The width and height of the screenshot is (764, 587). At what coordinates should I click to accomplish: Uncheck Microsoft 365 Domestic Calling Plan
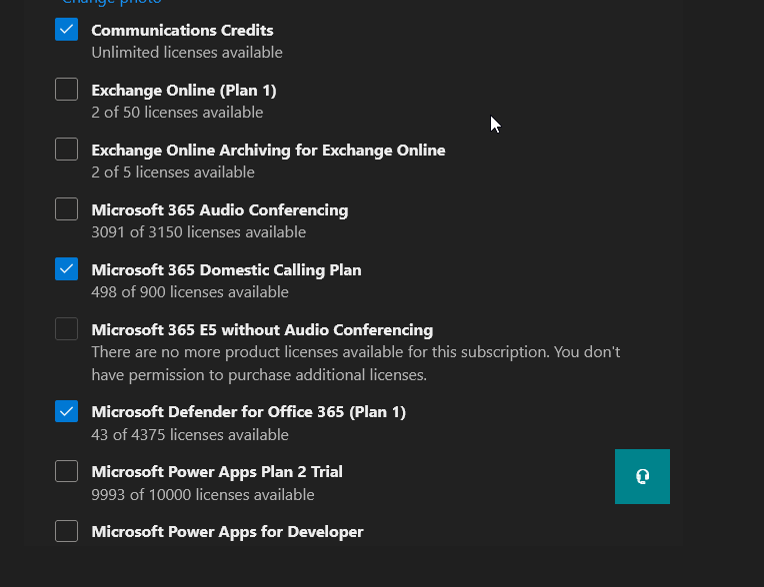66,269
